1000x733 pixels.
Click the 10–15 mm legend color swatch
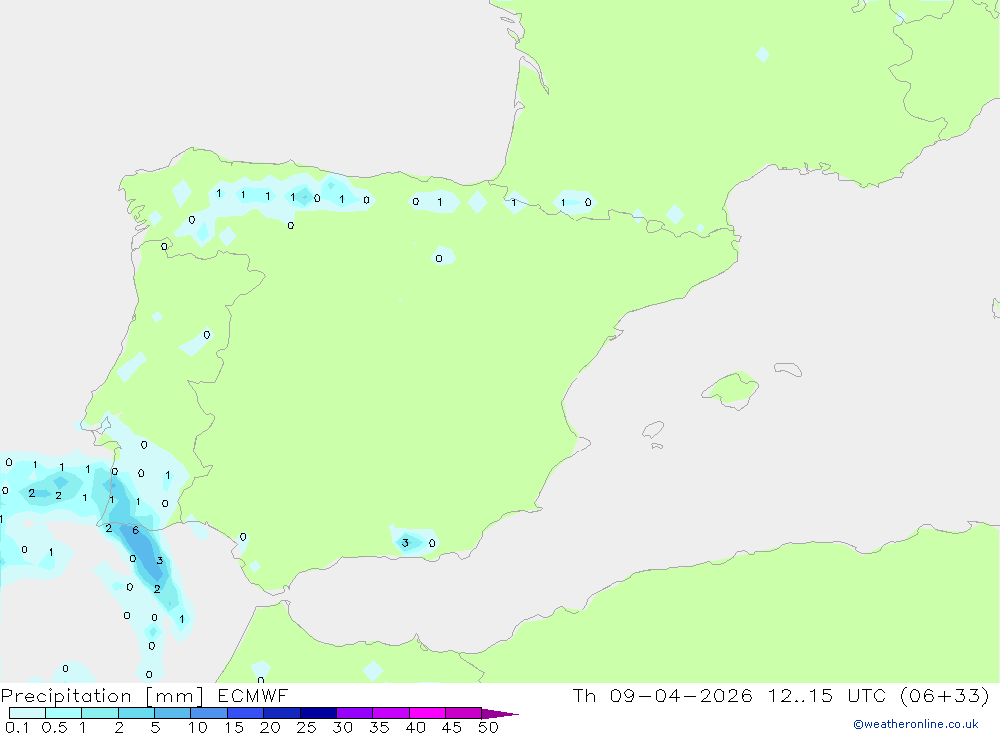click(x=209, y=713)
